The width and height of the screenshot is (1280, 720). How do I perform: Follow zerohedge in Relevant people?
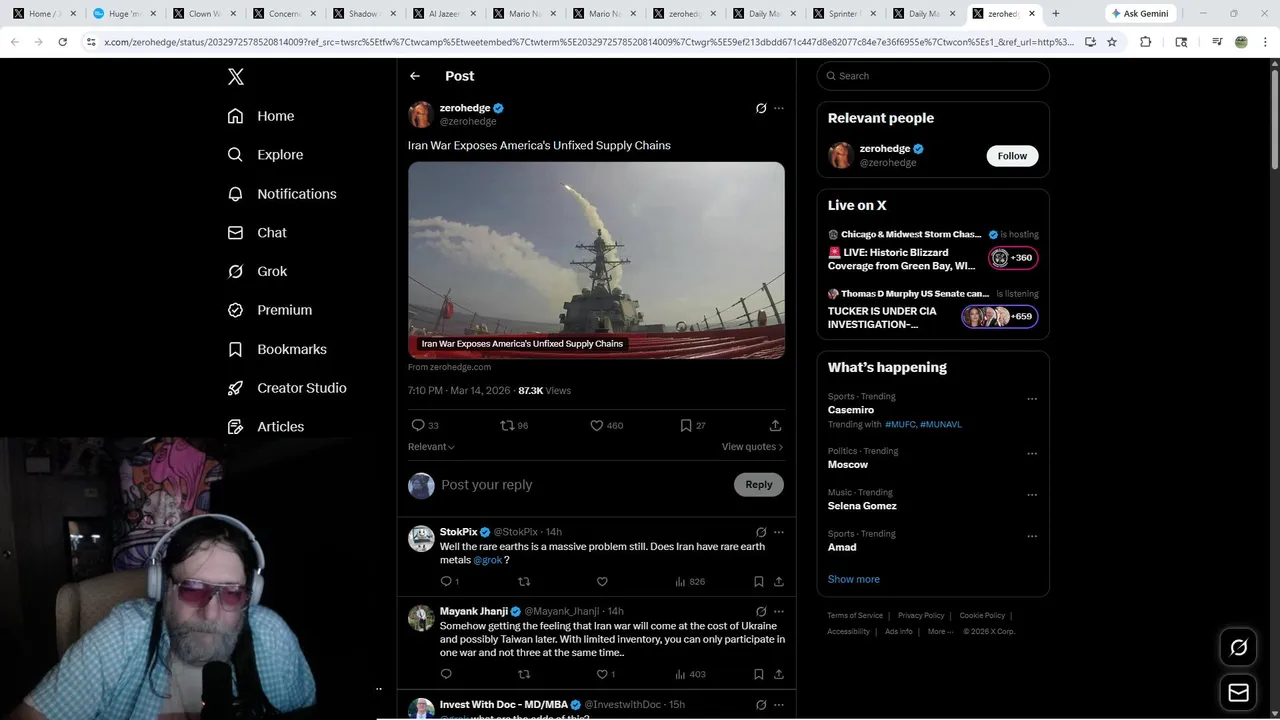pos(1012,156)
